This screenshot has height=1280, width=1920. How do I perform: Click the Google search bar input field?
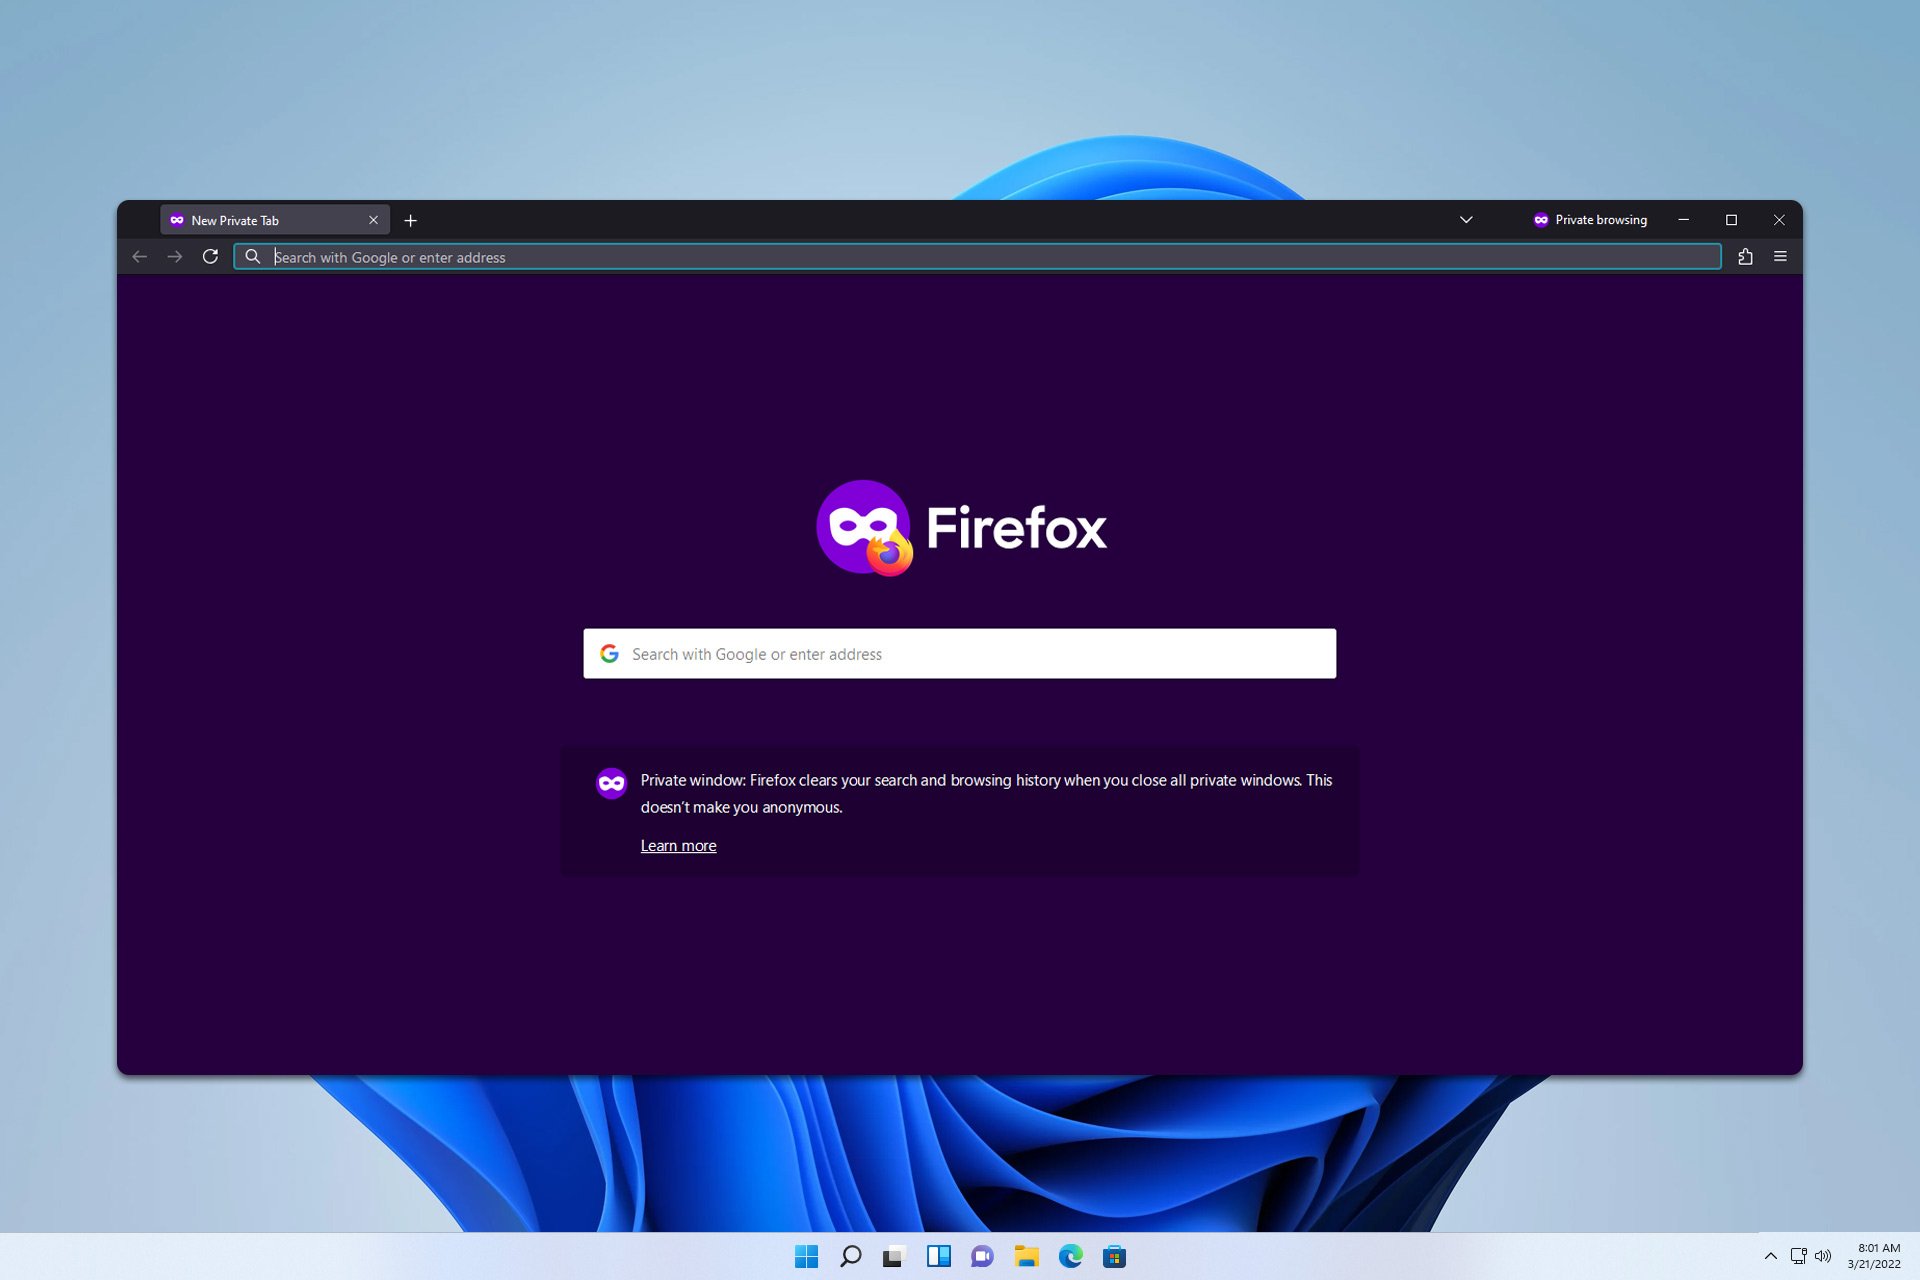[959, 653]
